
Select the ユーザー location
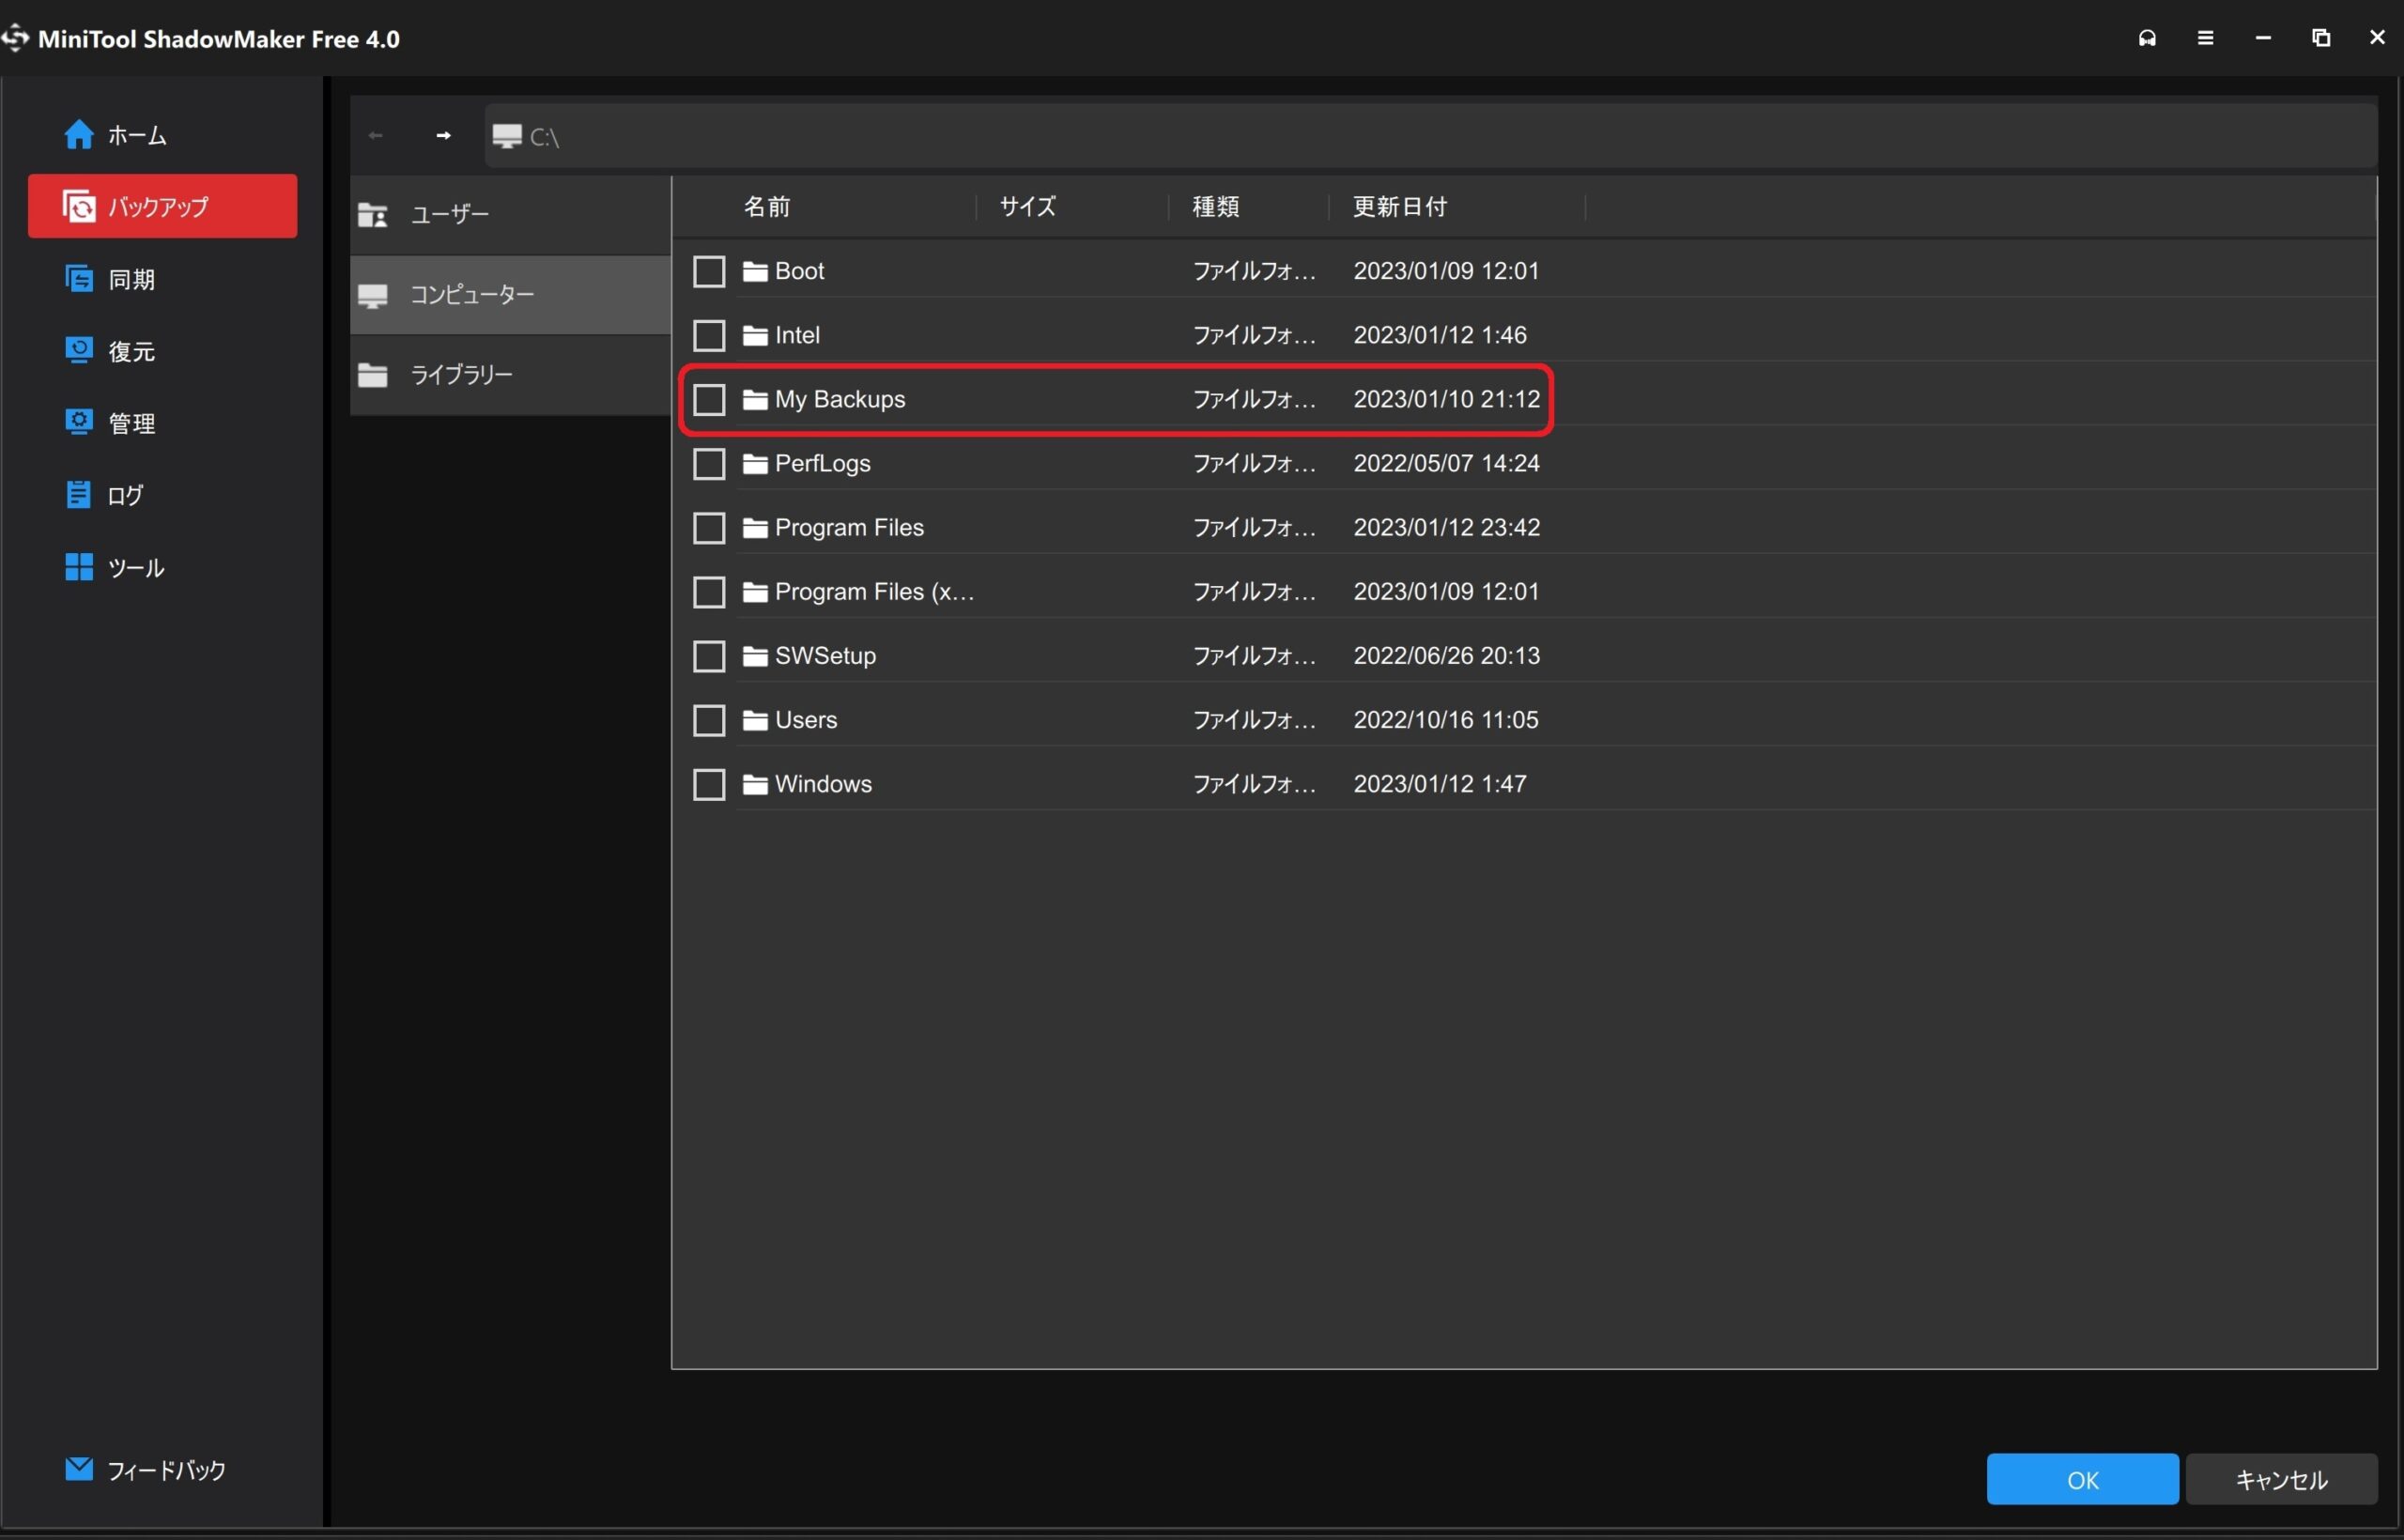(x=510, y=214)
